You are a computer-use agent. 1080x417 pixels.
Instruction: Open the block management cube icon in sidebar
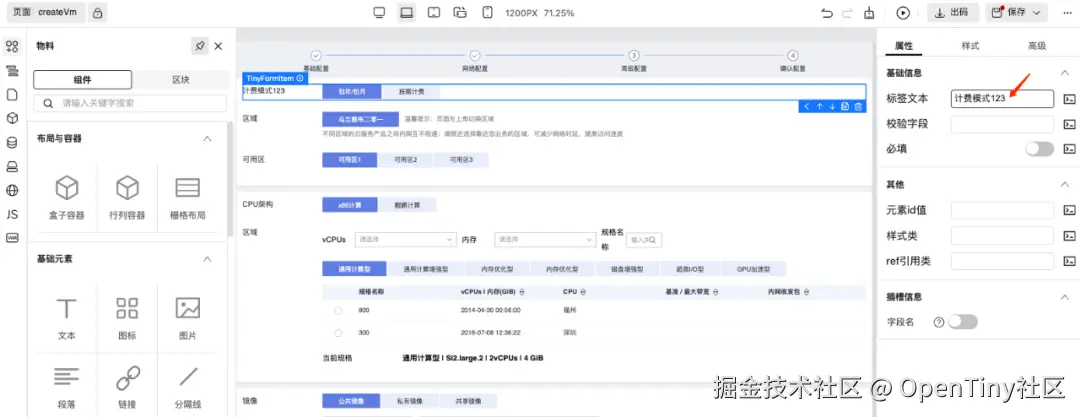pyautogui.click(x=12, y=119)
